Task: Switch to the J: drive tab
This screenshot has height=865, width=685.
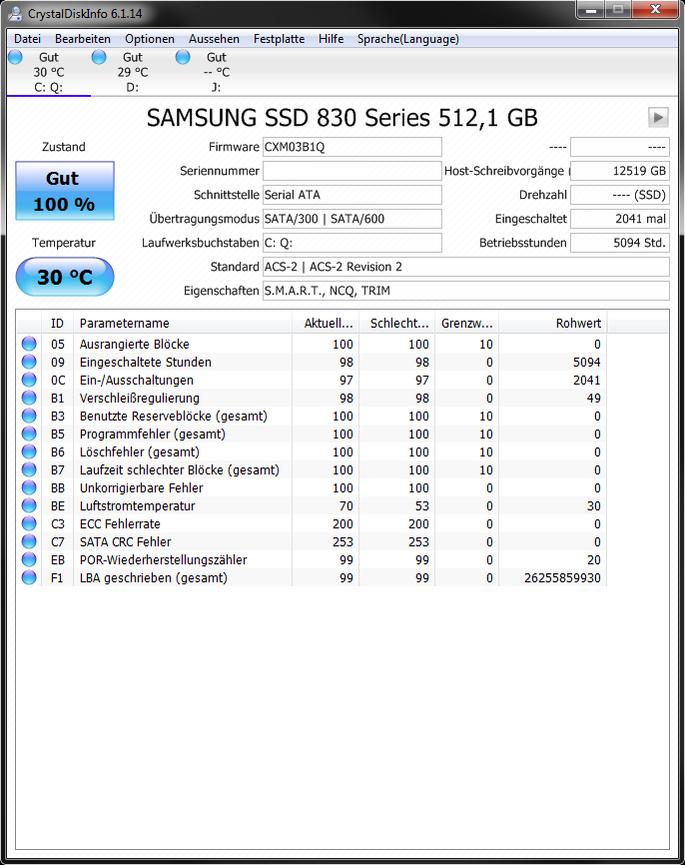Action: [216, 72]
